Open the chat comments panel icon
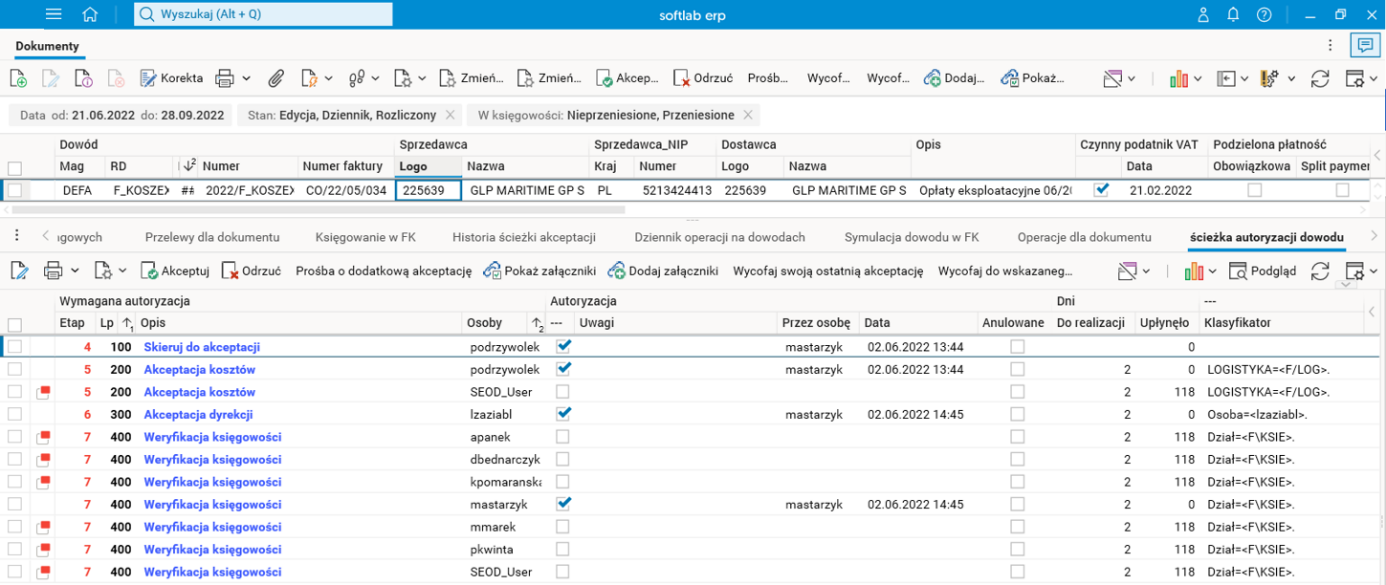 click(1363, 45)
